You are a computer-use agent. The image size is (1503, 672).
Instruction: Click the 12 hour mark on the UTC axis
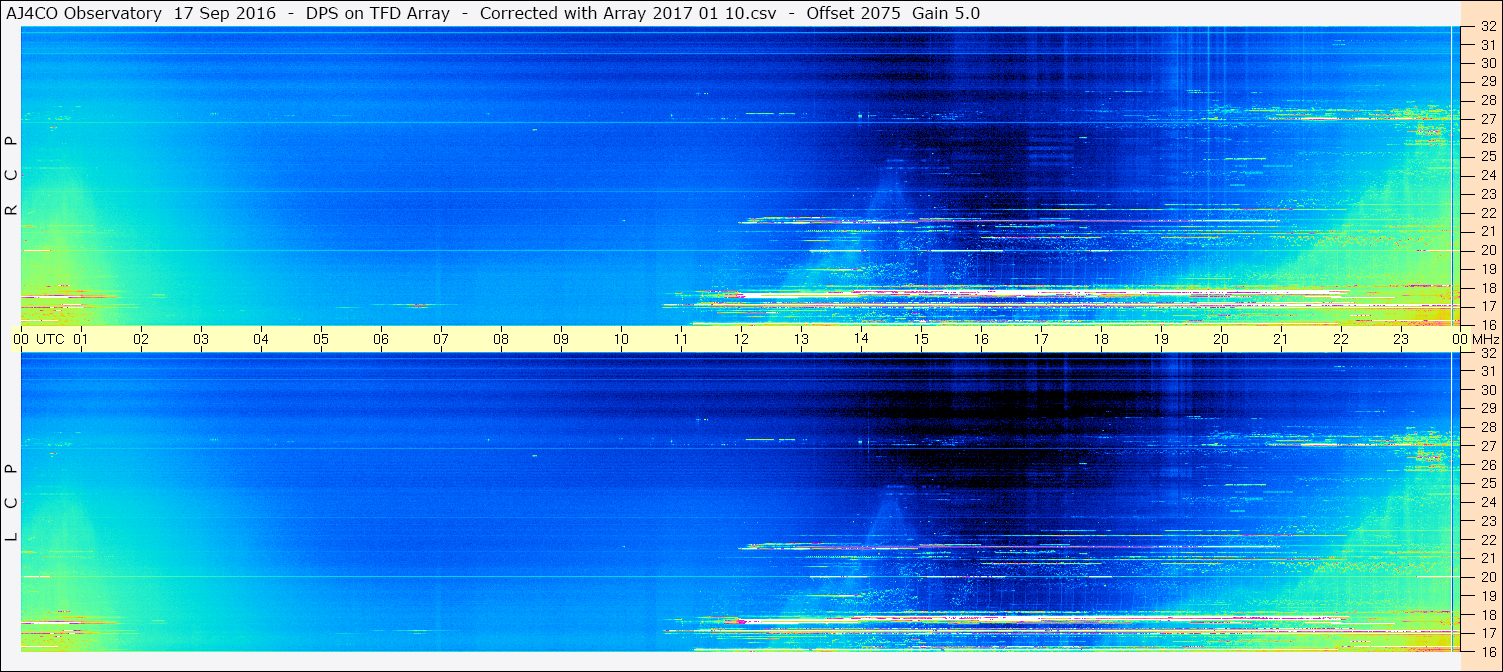click(741, 339)
